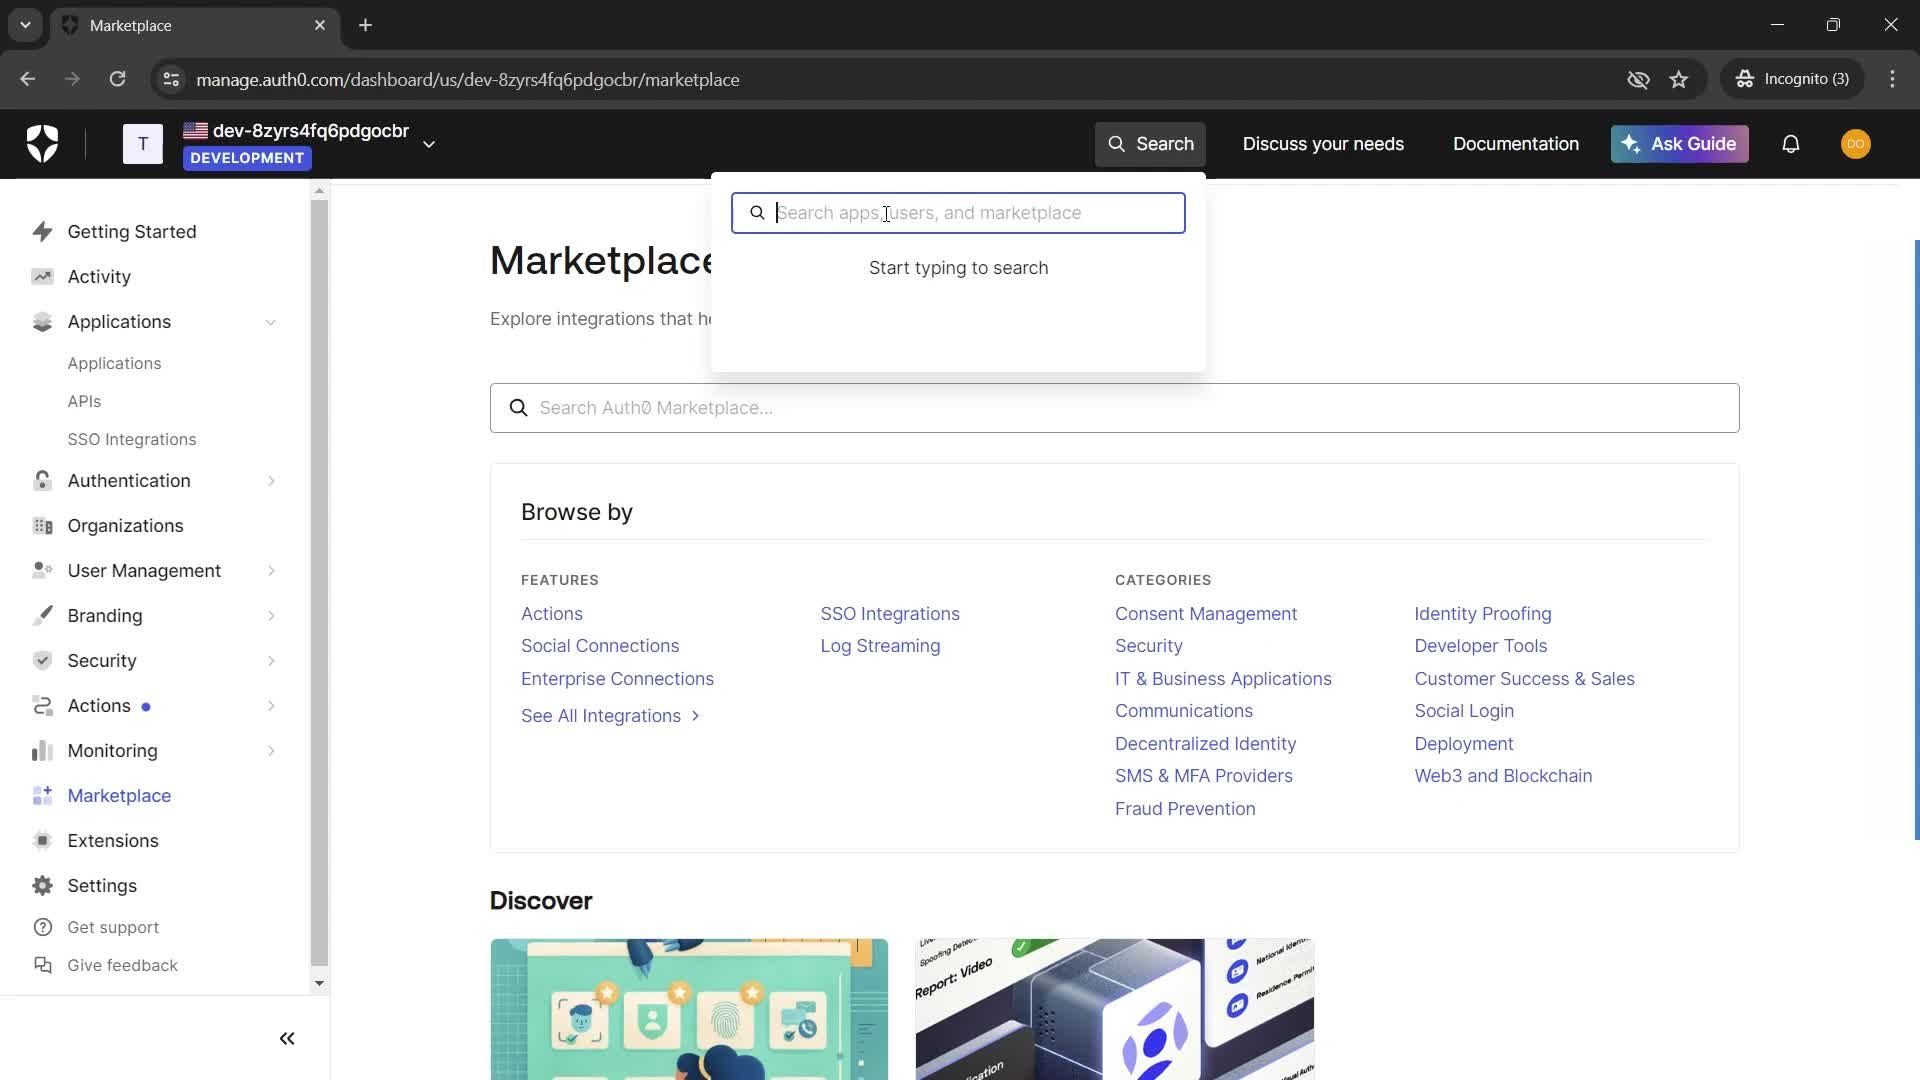
Task: Expand the Actions sidebar chevron
Action: (271, 706)
